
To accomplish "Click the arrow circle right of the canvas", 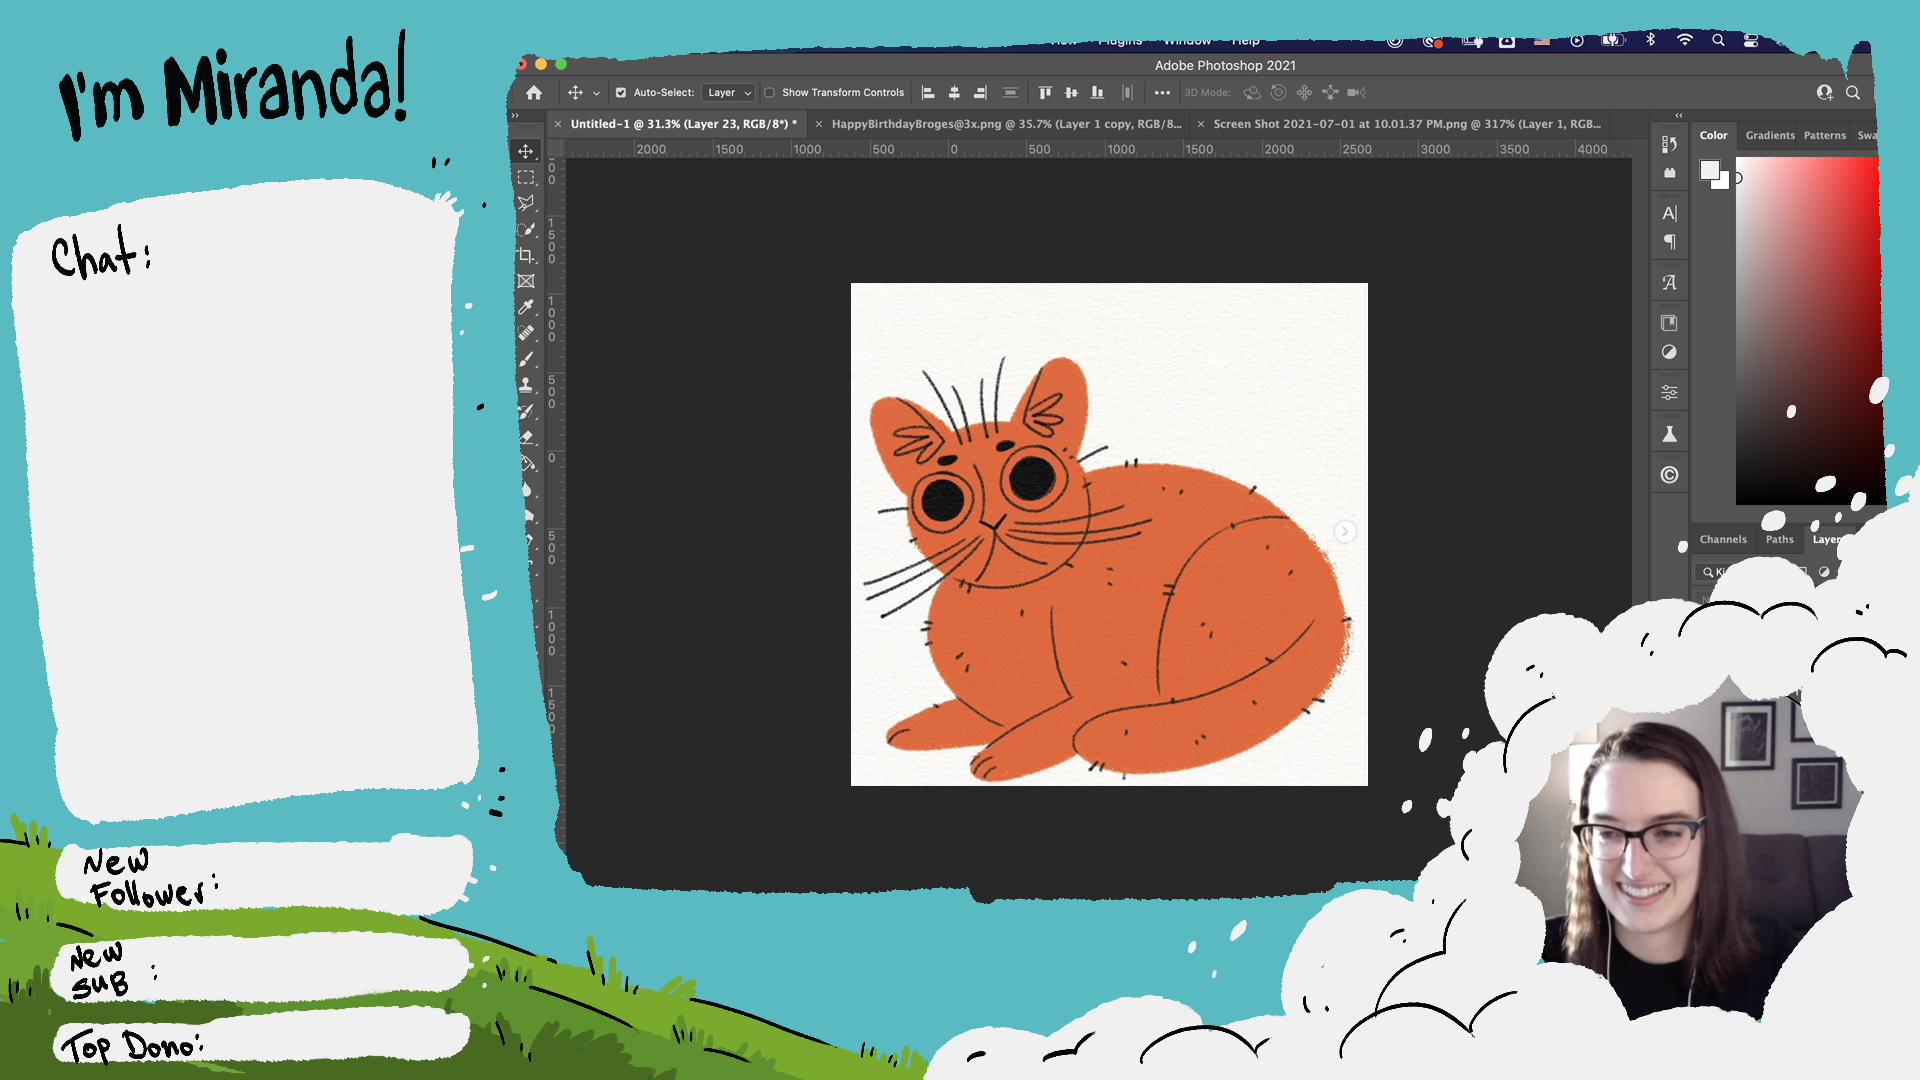I will coord(1345,532).
